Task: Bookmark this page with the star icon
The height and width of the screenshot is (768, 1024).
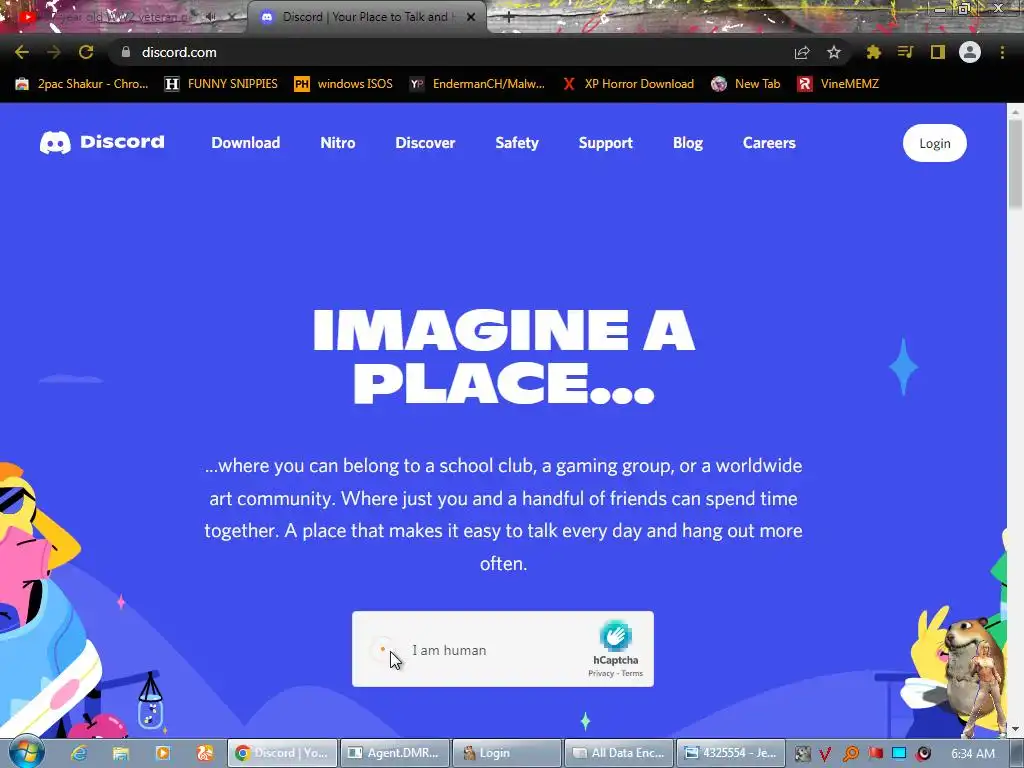Action: tap(834, 52)
